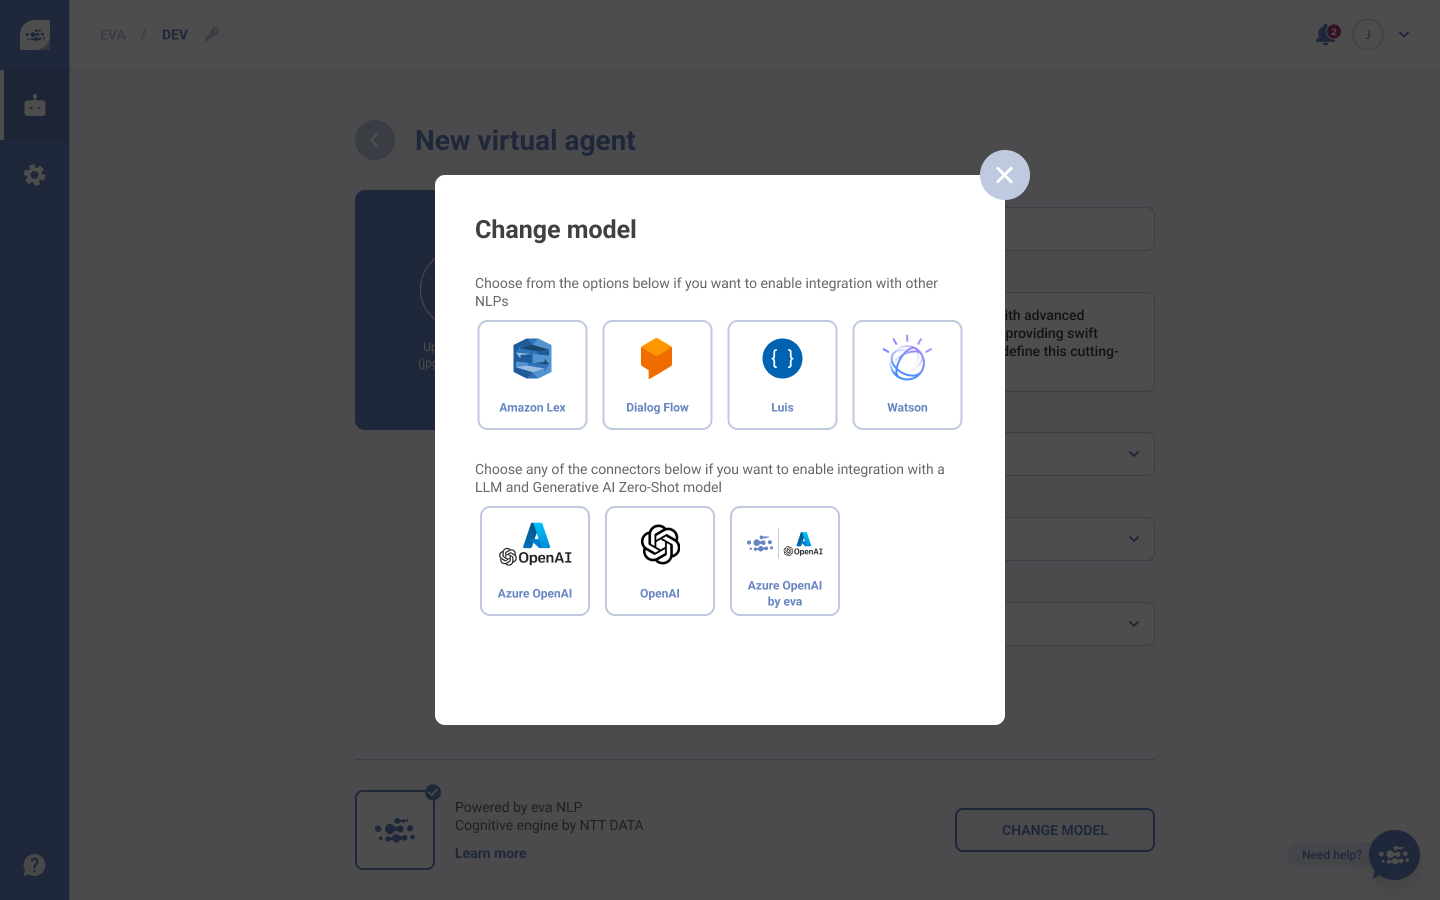Choose the Dialog Flow integration card
The width and height of the screenshot is (1440, 900).
click(657, 375)
